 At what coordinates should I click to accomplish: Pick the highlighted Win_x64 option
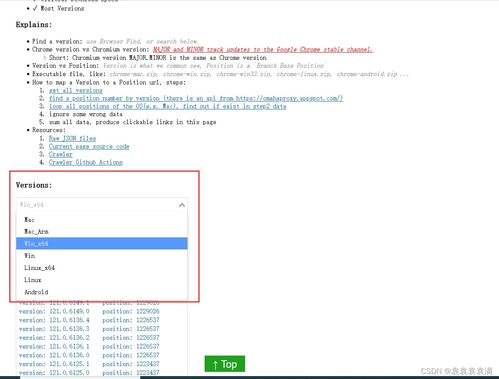(x=102, y=244)
